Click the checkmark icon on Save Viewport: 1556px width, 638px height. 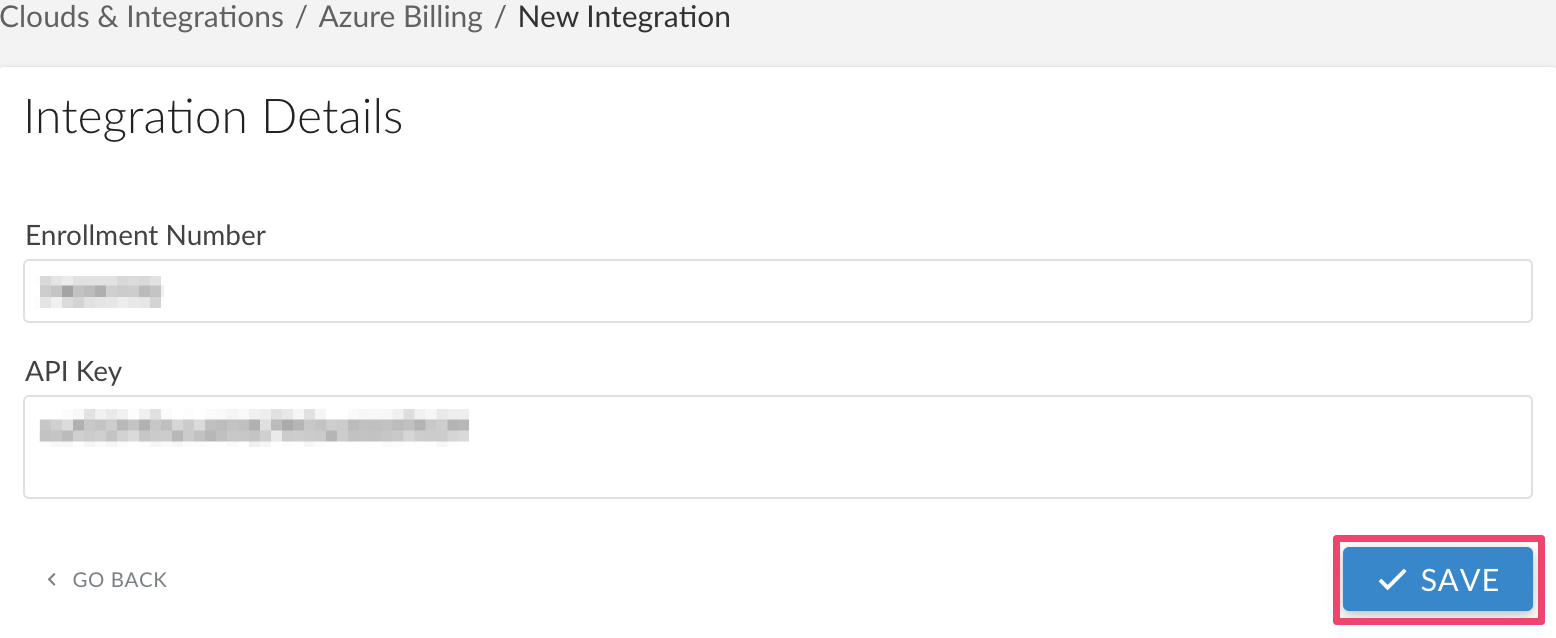click(1391, 580)
